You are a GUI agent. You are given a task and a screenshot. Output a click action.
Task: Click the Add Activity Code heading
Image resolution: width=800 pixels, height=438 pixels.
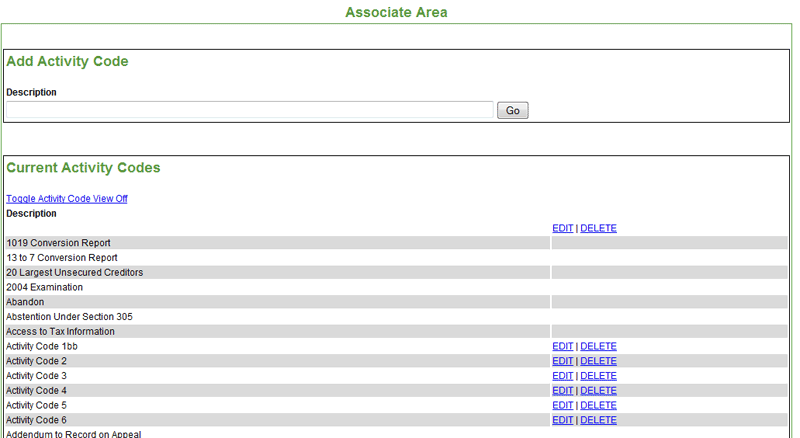(67, 61)
